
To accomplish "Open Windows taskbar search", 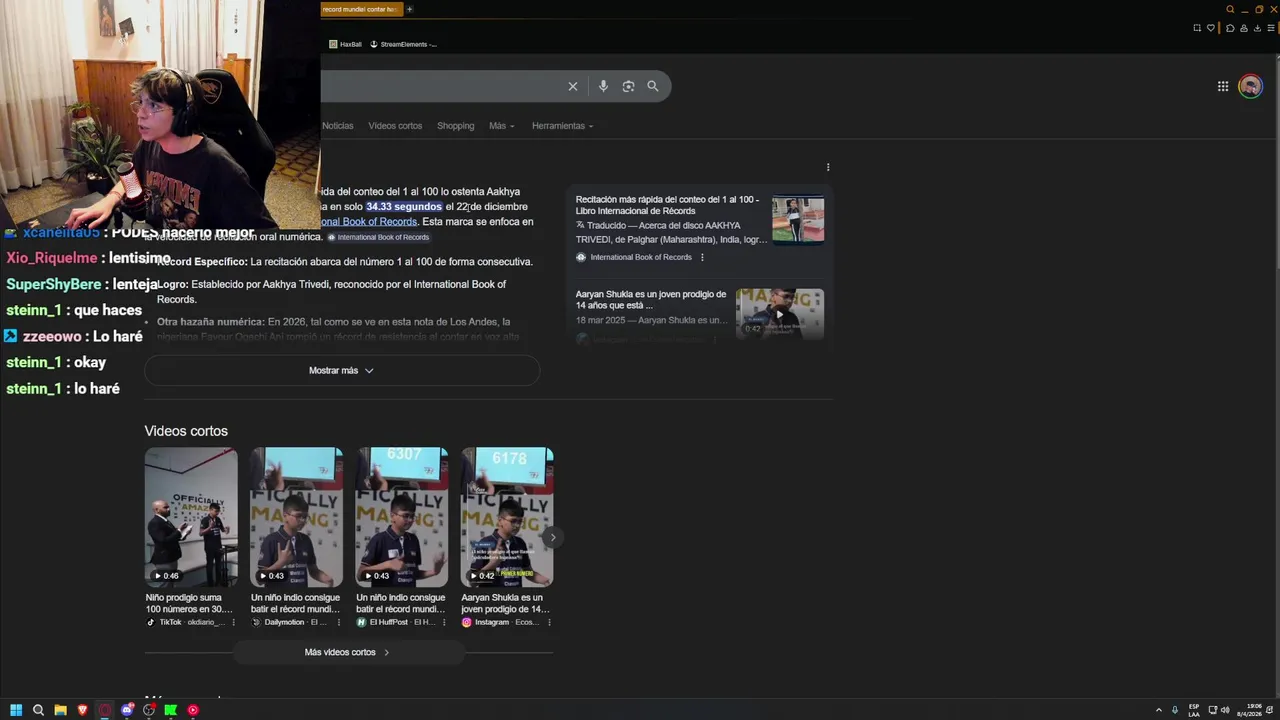I will coord(38,710).
